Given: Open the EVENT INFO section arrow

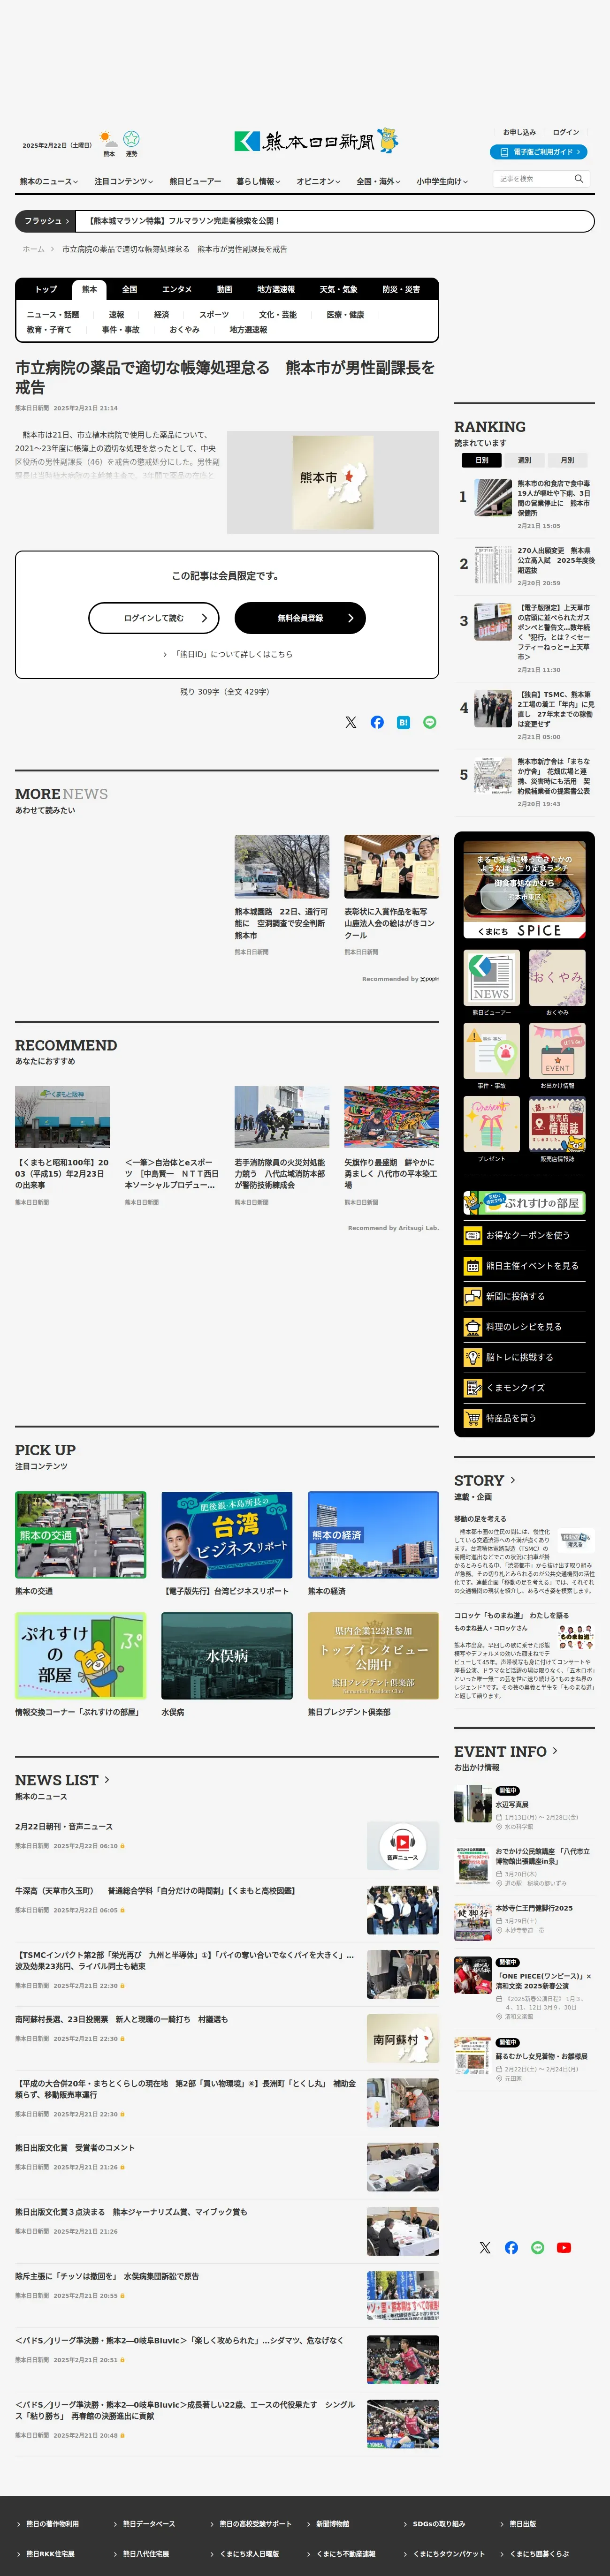Looking at the screenshot, I should [x=555, y=1751].
